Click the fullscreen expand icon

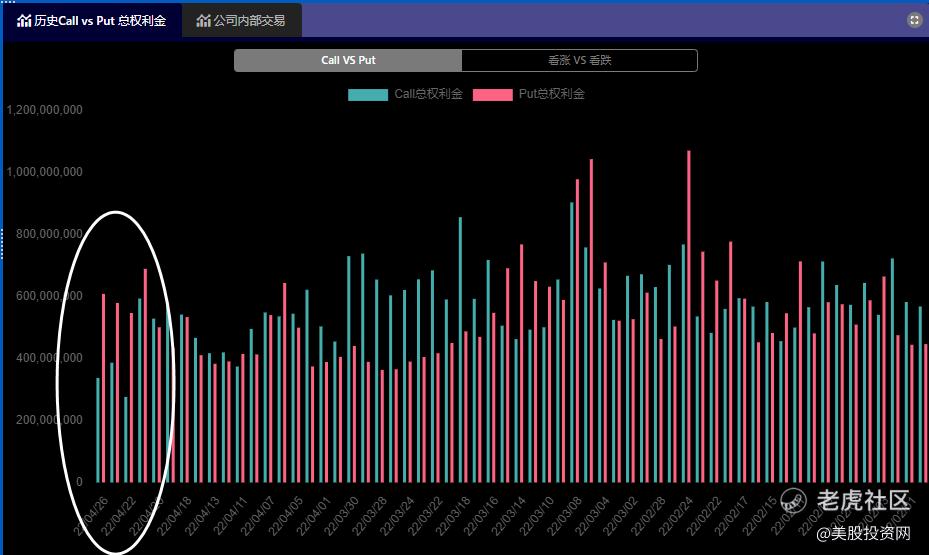[x=914, y=20]
